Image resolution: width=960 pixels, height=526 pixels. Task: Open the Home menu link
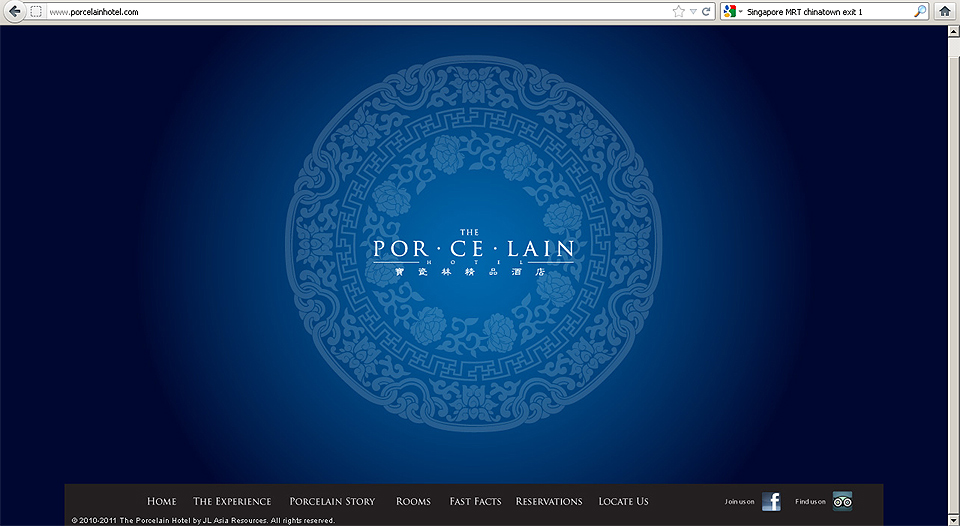point(162,502)
